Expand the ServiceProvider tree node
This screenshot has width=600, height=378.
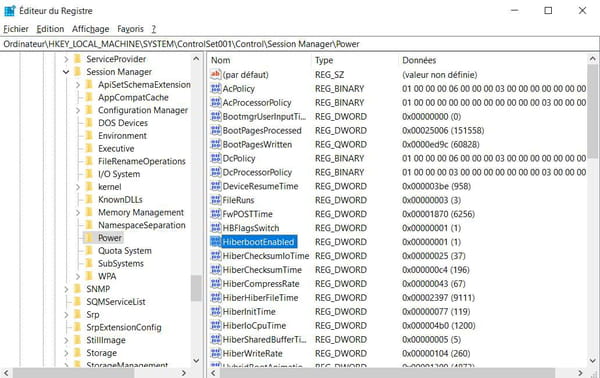(66, 59)
